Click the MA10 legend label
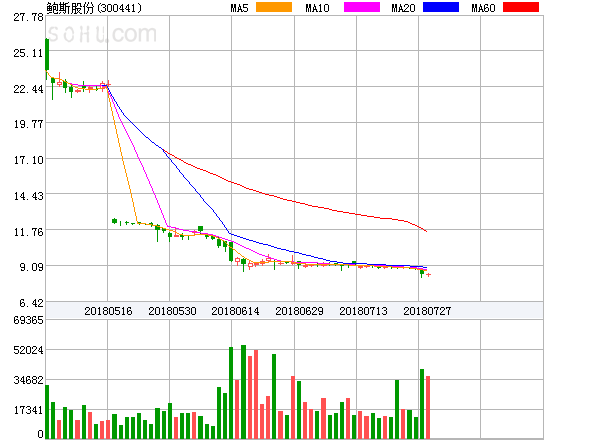 (x=317, y=8)
